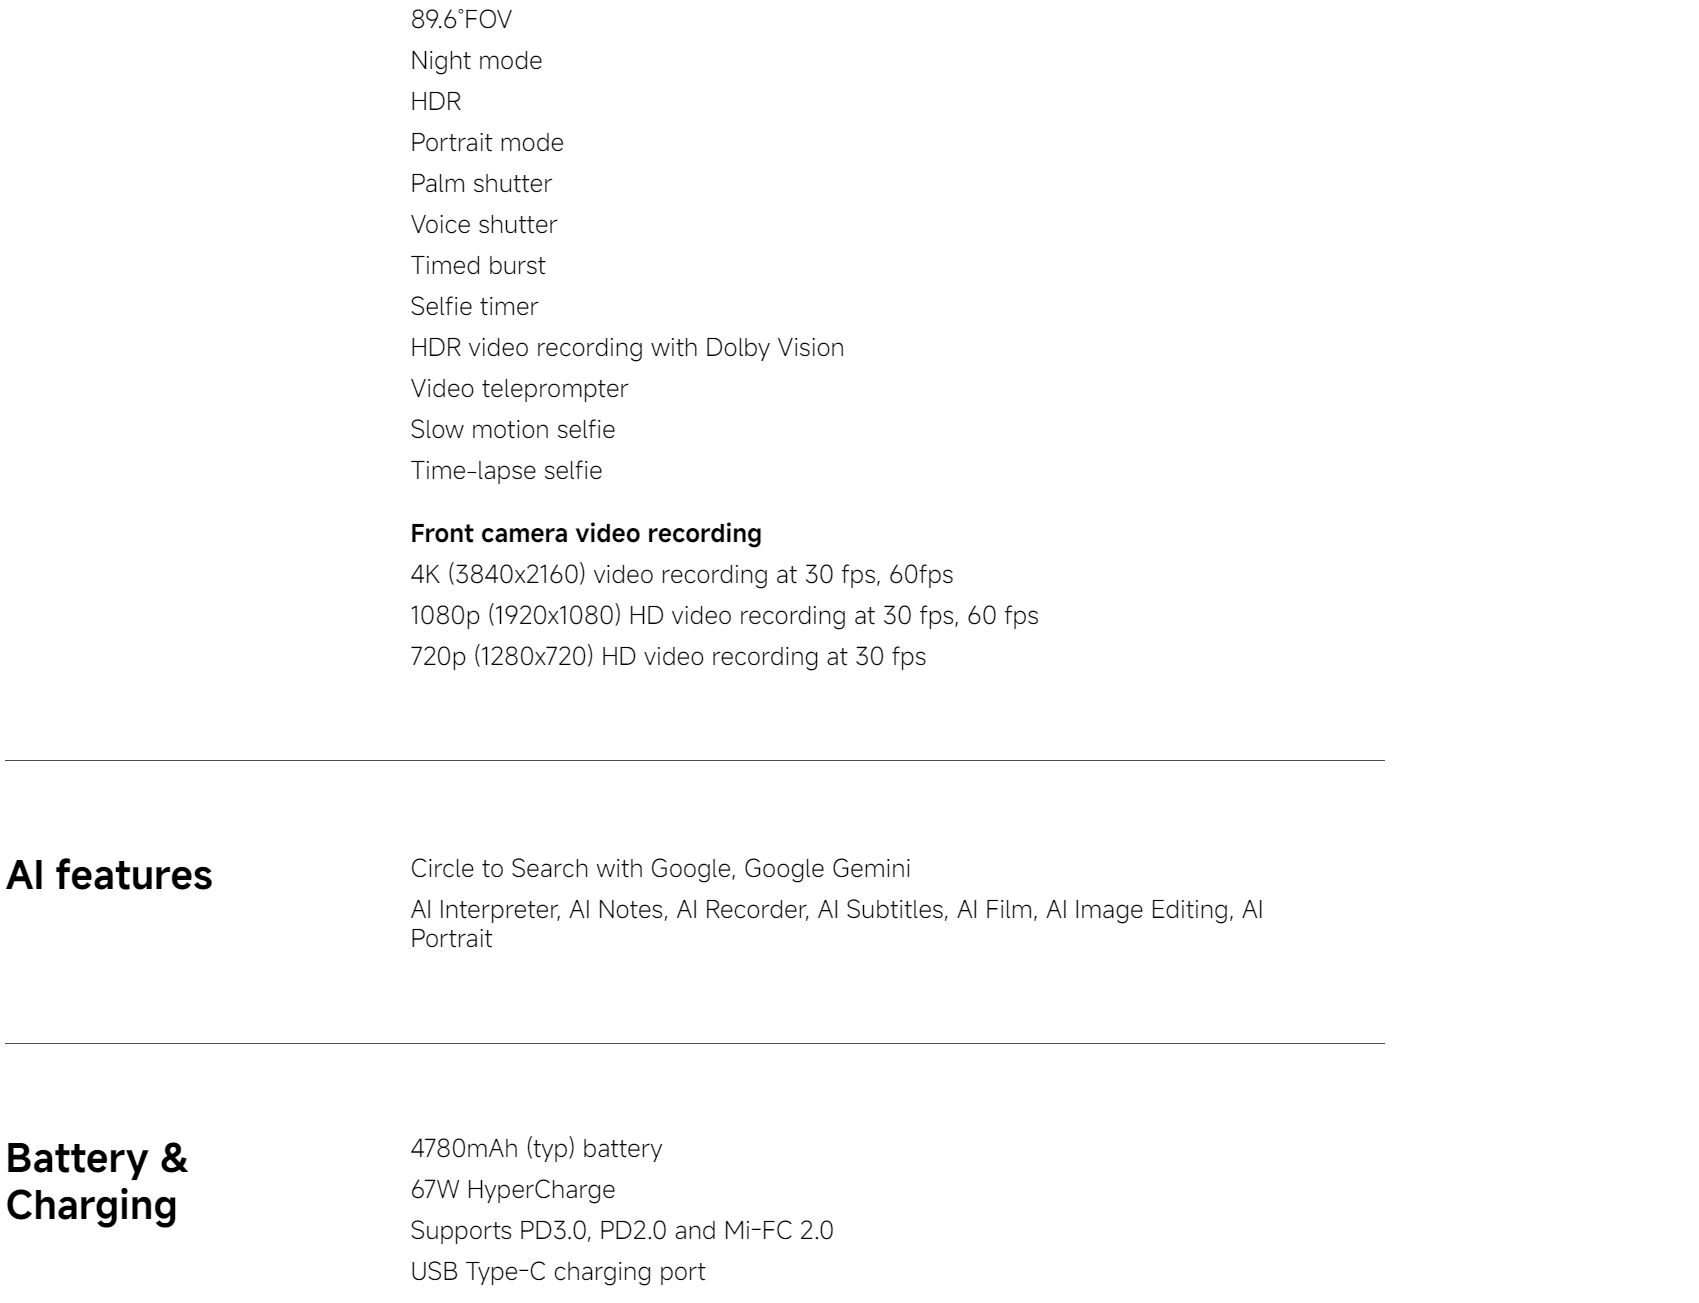The height and width of the screenshot is (1303, 1699).
Task: Click the Time-lapse selfie text
Action: 506,471
